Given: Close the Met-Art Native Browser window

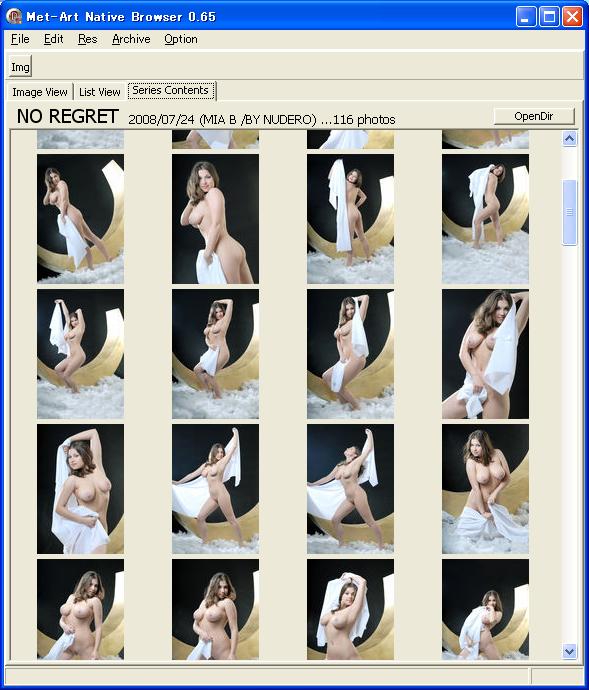Looking at the screenshot, I should click(x=573, y=17).
